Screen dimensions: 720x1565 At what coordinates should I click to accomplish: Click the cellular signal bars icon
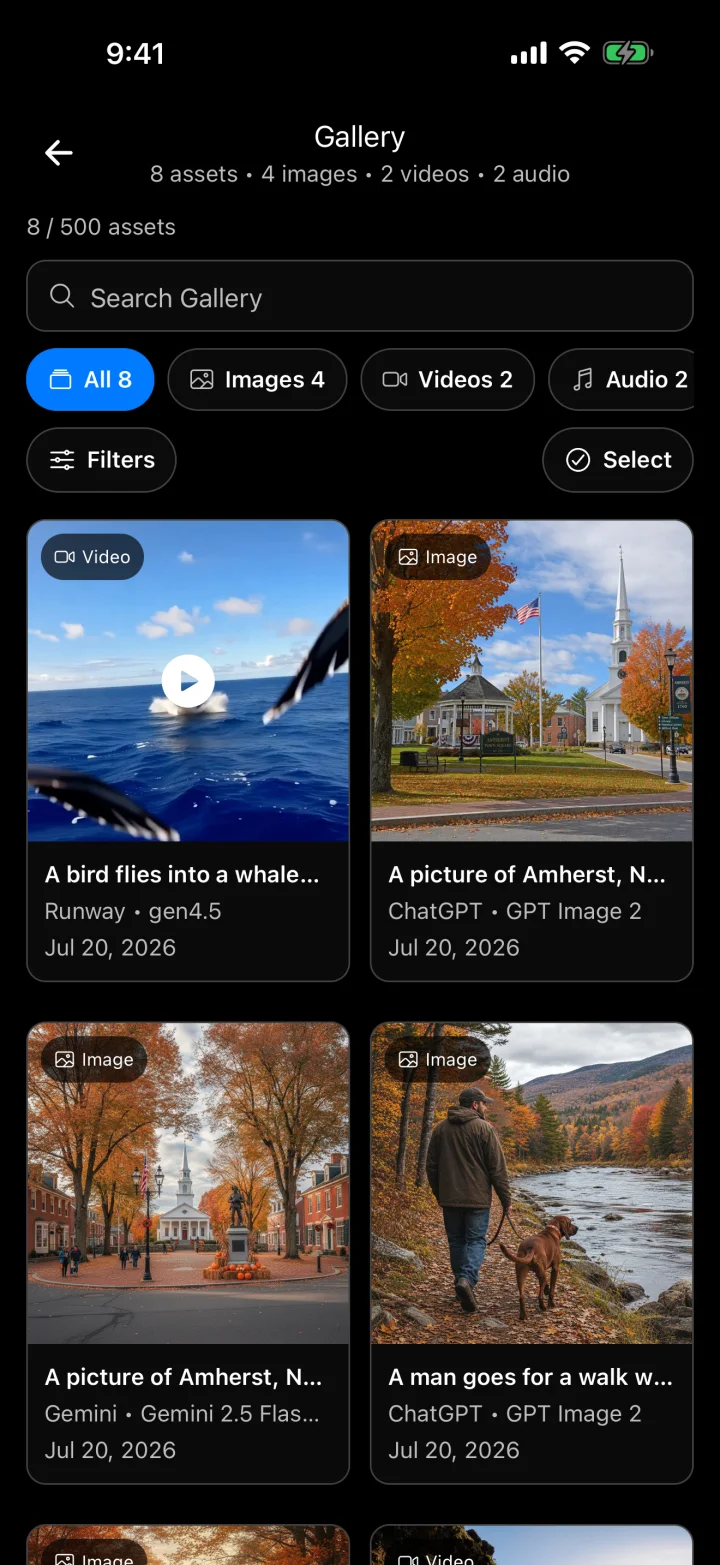point(529,53)
